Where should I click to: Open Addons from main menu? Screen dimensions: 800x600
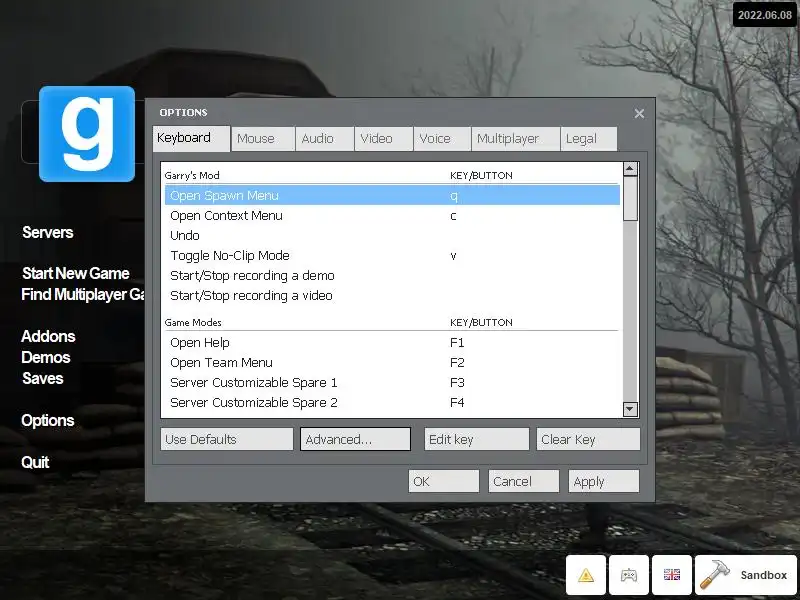(x=48, y=336)
